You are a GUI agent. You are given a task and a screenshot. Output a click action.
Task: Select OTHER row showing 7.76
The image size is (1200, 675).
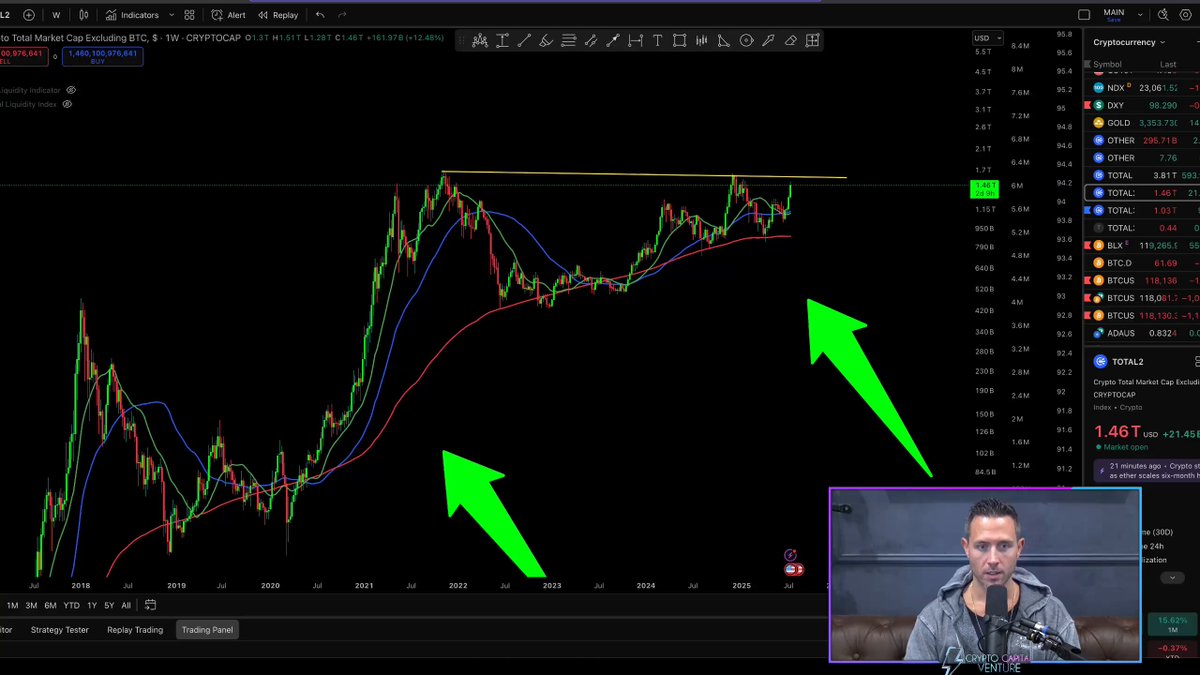point(1142,158)
